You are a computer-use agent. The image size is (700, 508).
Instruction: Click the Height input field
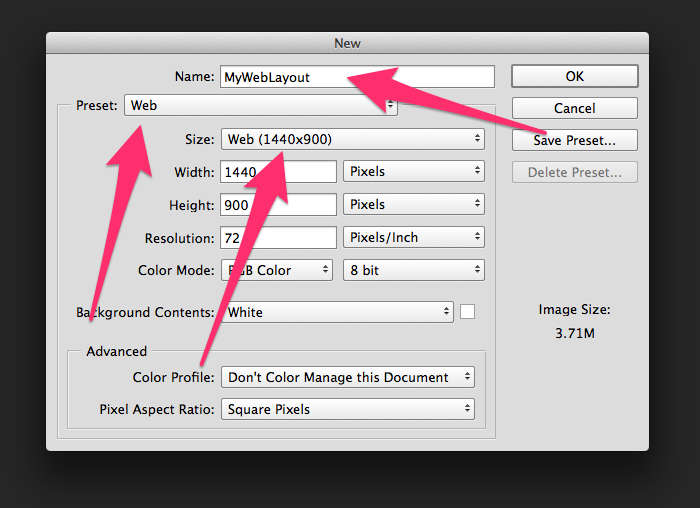(279, 205)
